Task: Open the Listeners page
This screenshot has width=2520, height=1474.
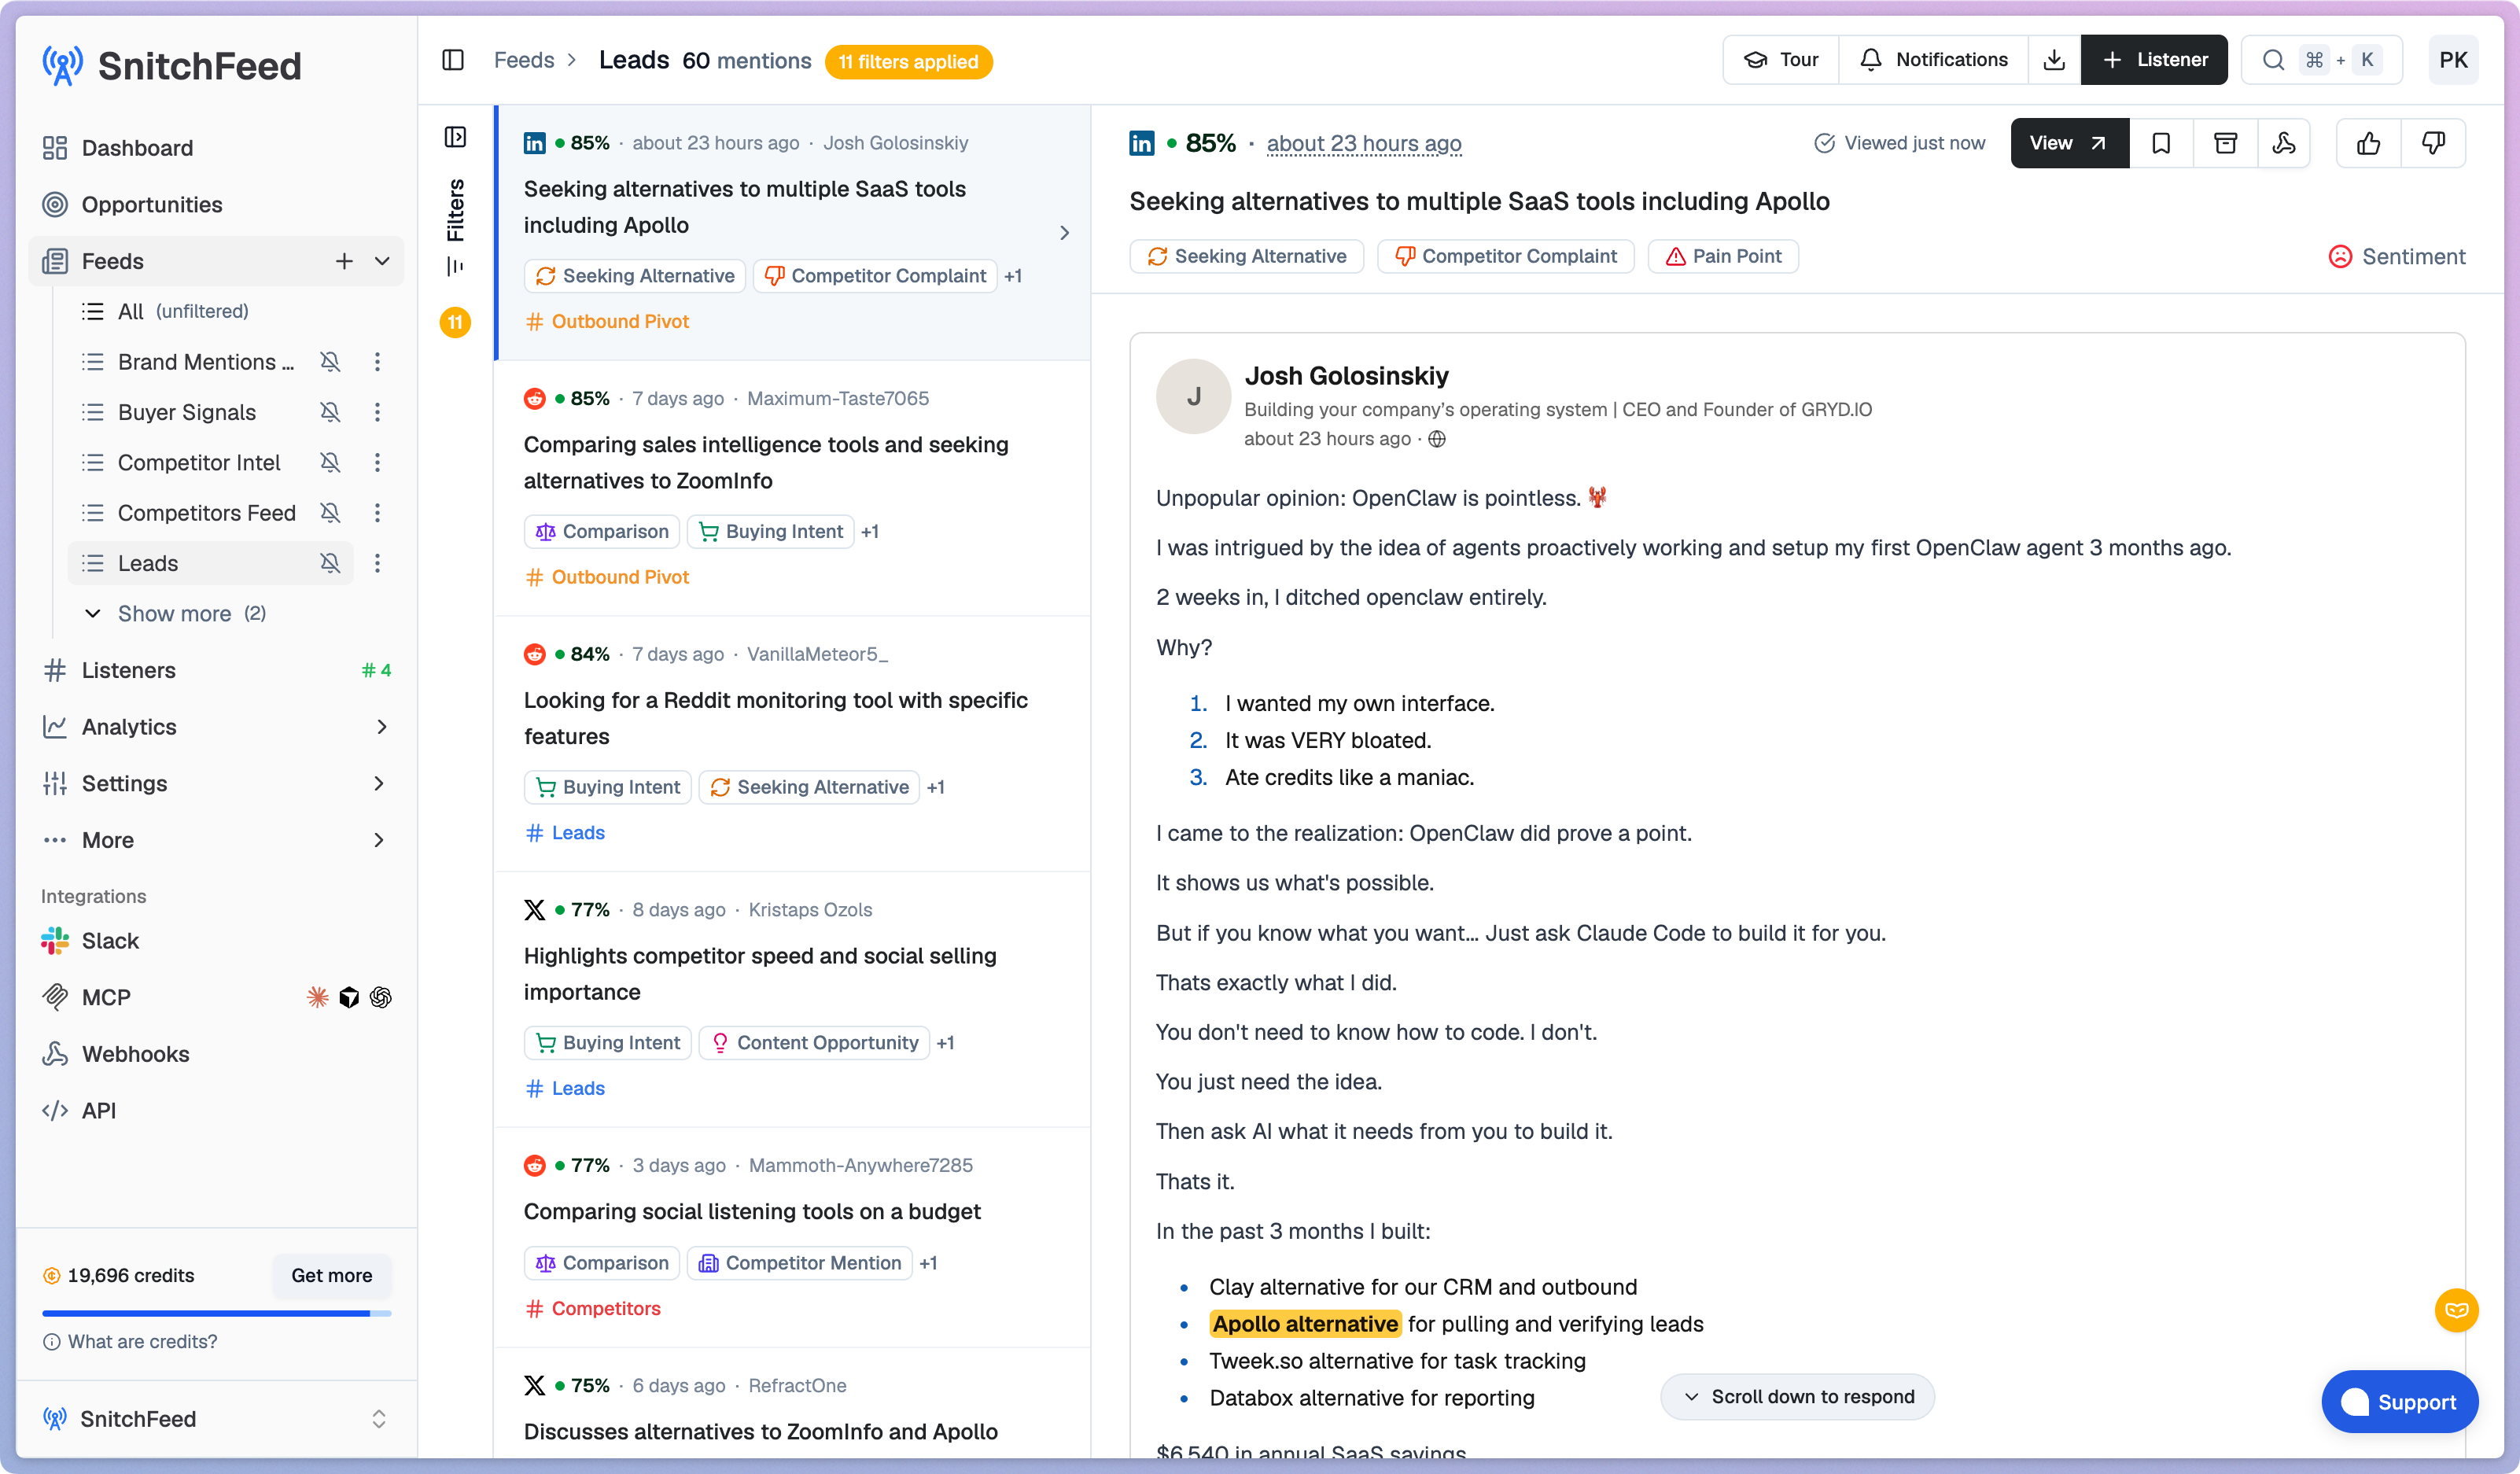Action: (x=216, y=670)
